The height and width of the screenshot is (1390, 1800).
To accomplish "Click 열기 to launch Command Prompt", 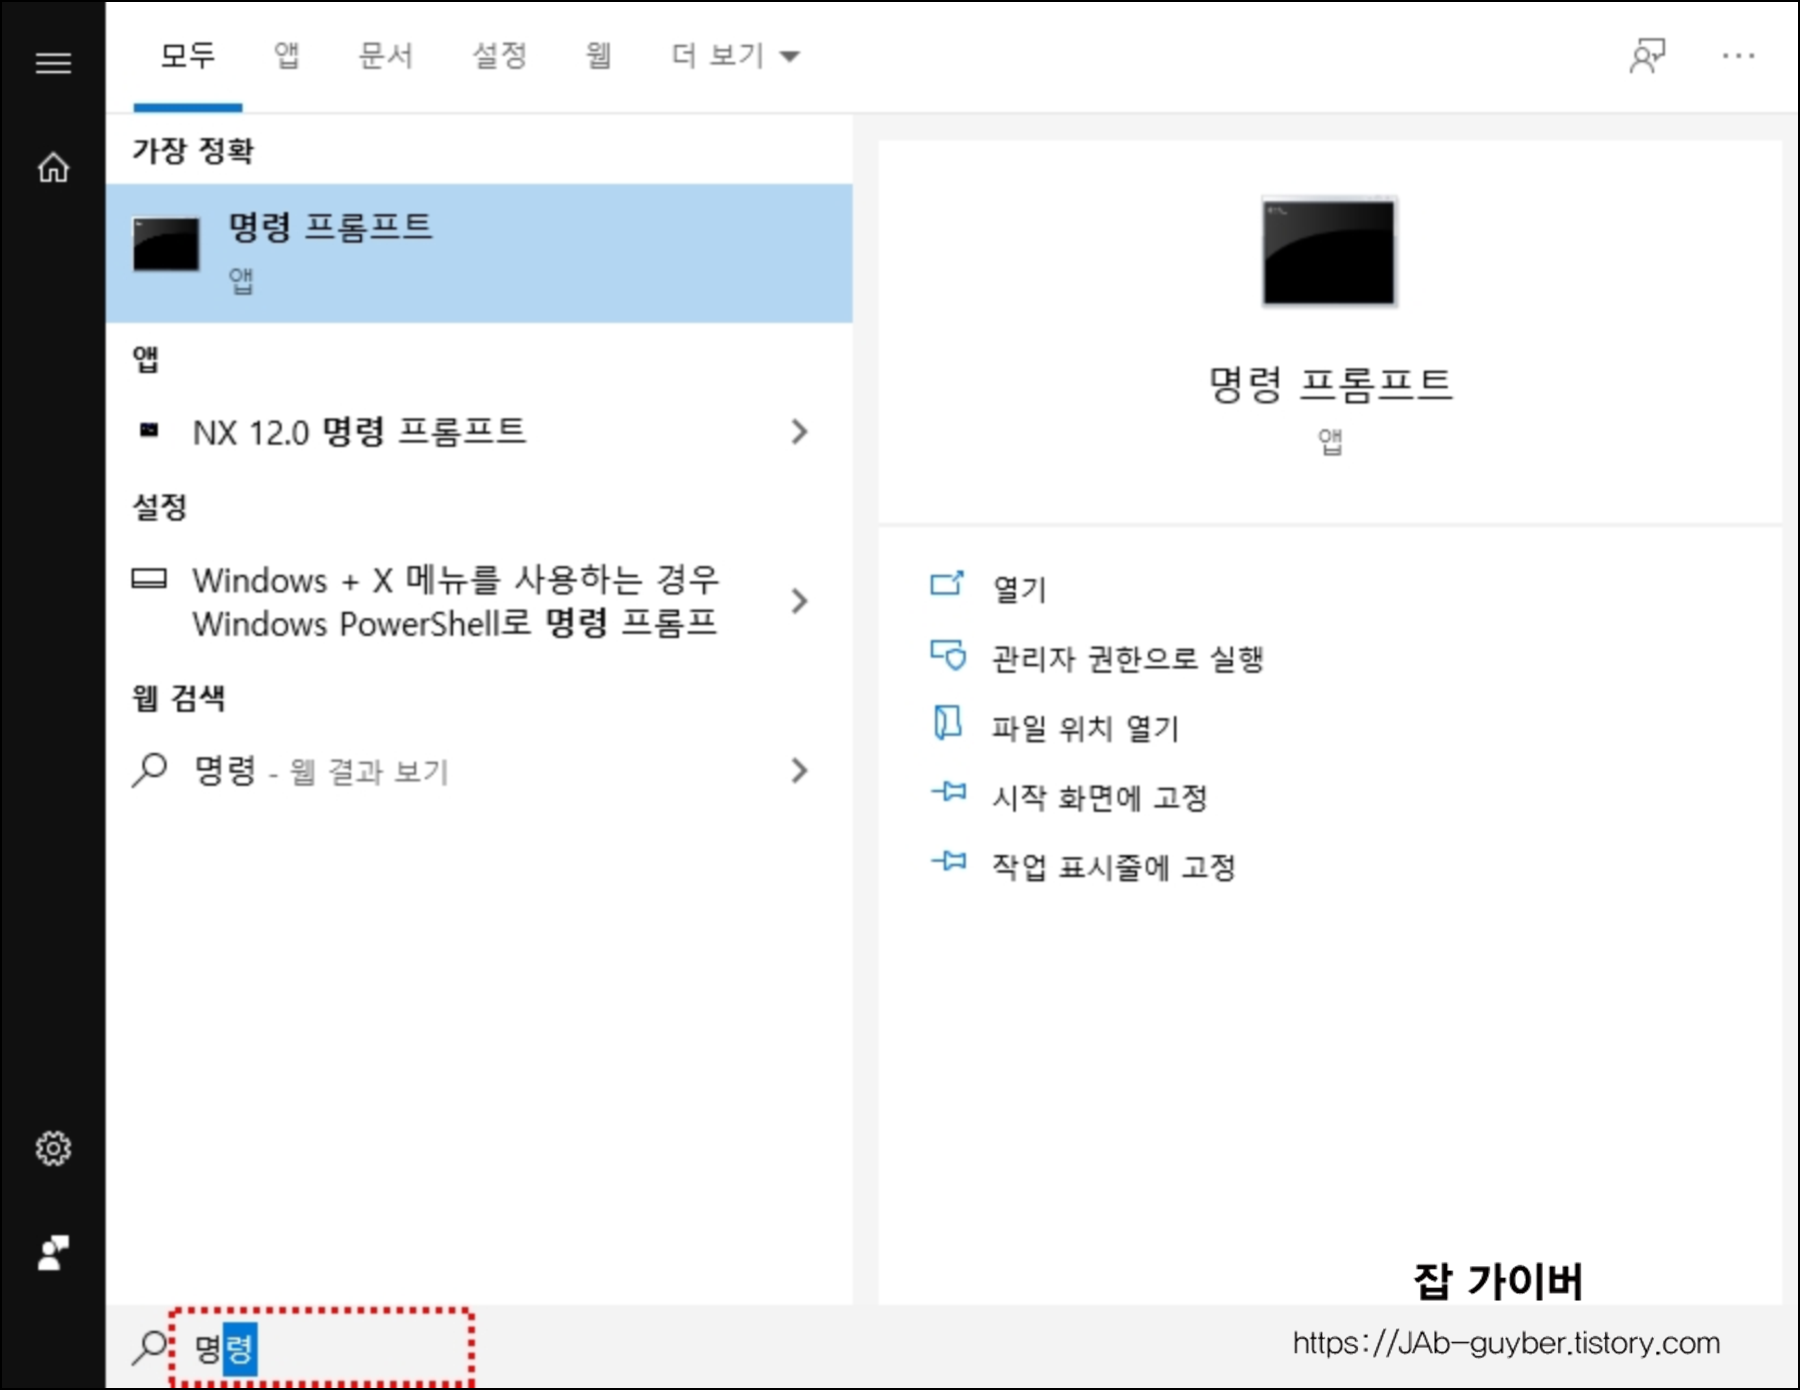I will point(1019,588).
